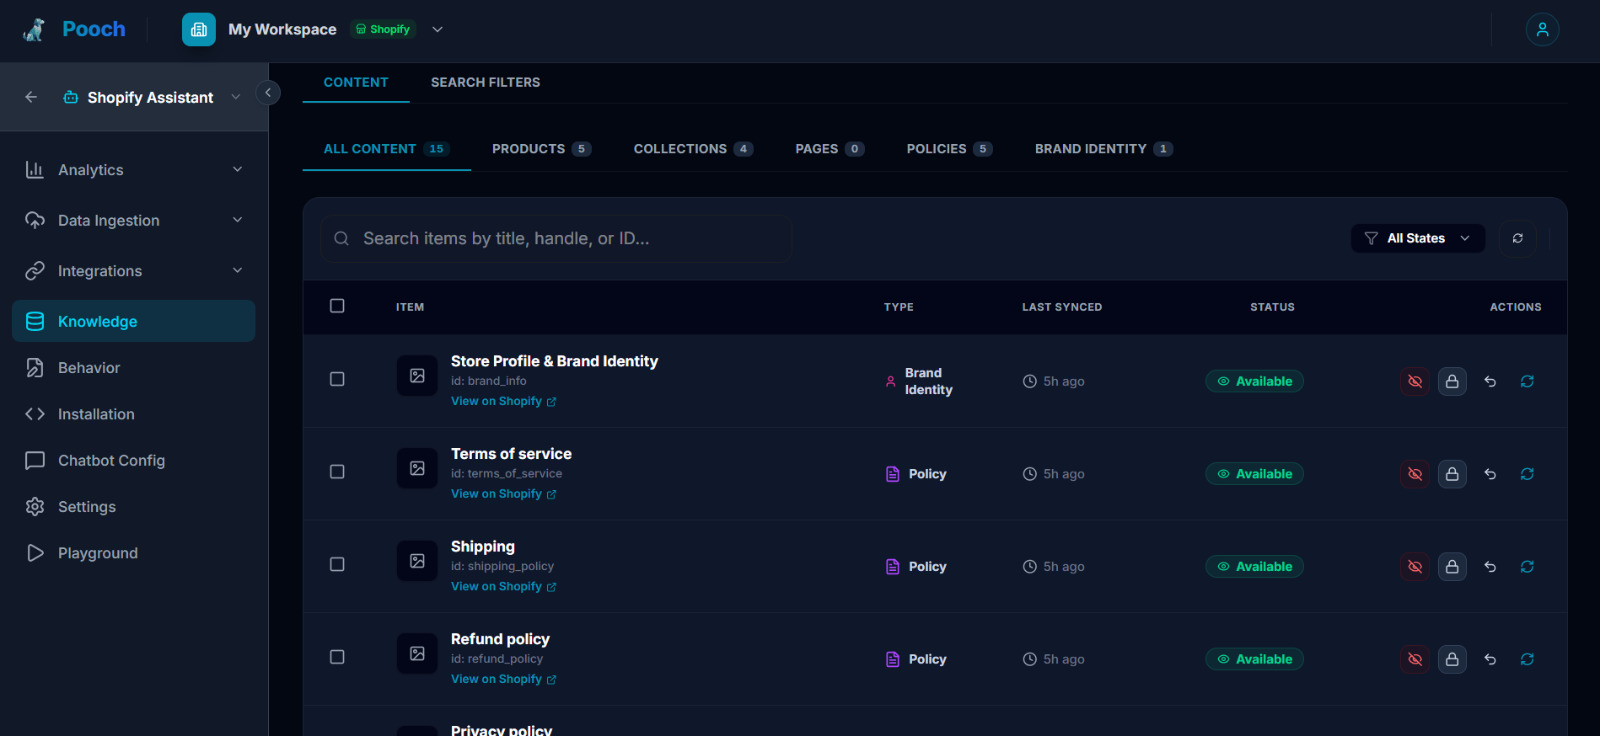Screen dimensions: 1600x736
Task: View Terms of service on Shopify
Action: pyautogui.click(x=503, y=494)
